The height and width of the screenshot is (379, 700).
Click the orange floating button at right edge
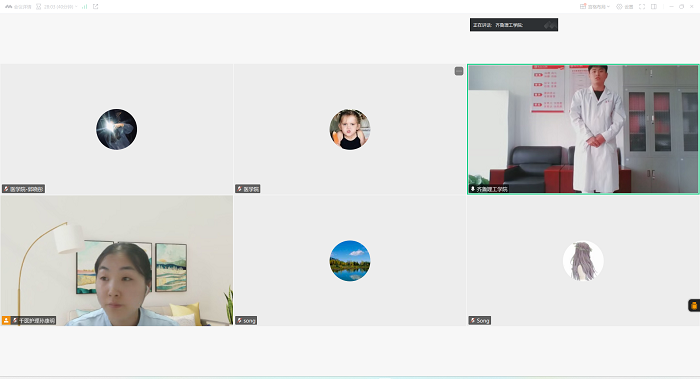tap(694, 305)
